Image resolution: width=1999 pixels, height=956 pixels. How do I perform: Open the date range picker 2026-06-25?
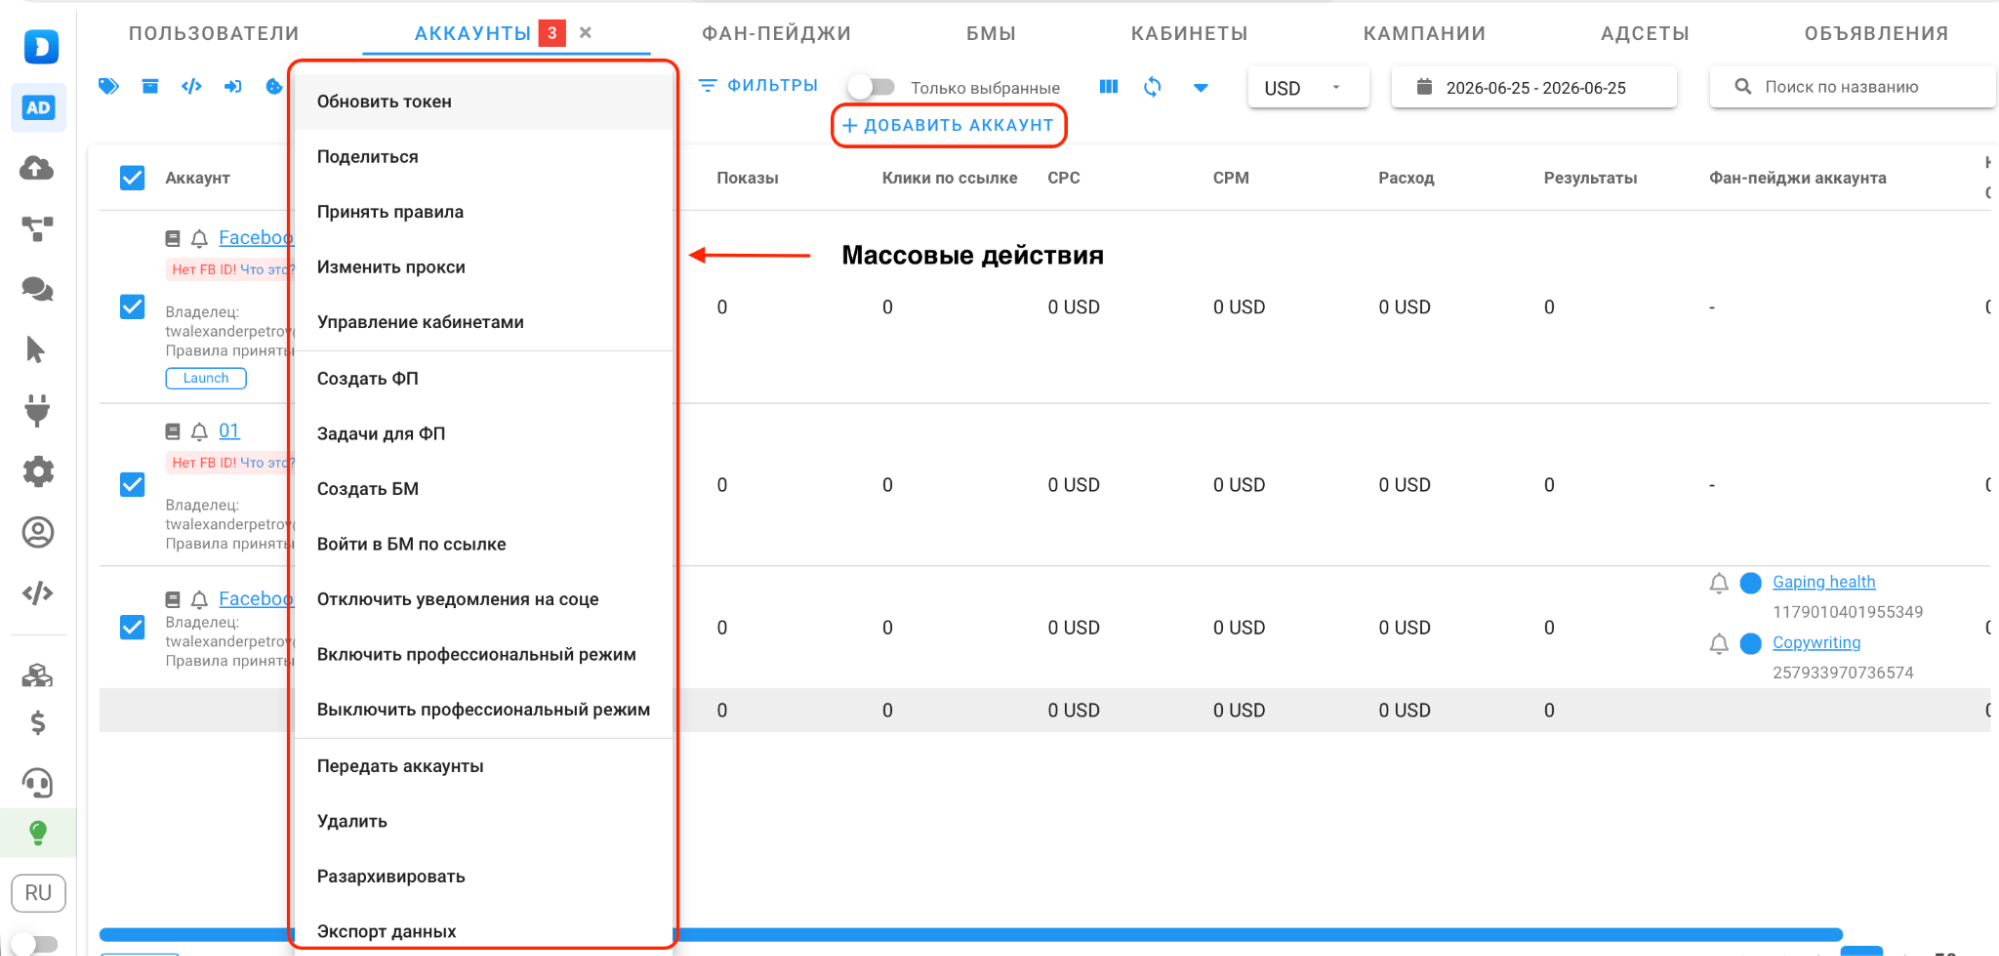1534,88
